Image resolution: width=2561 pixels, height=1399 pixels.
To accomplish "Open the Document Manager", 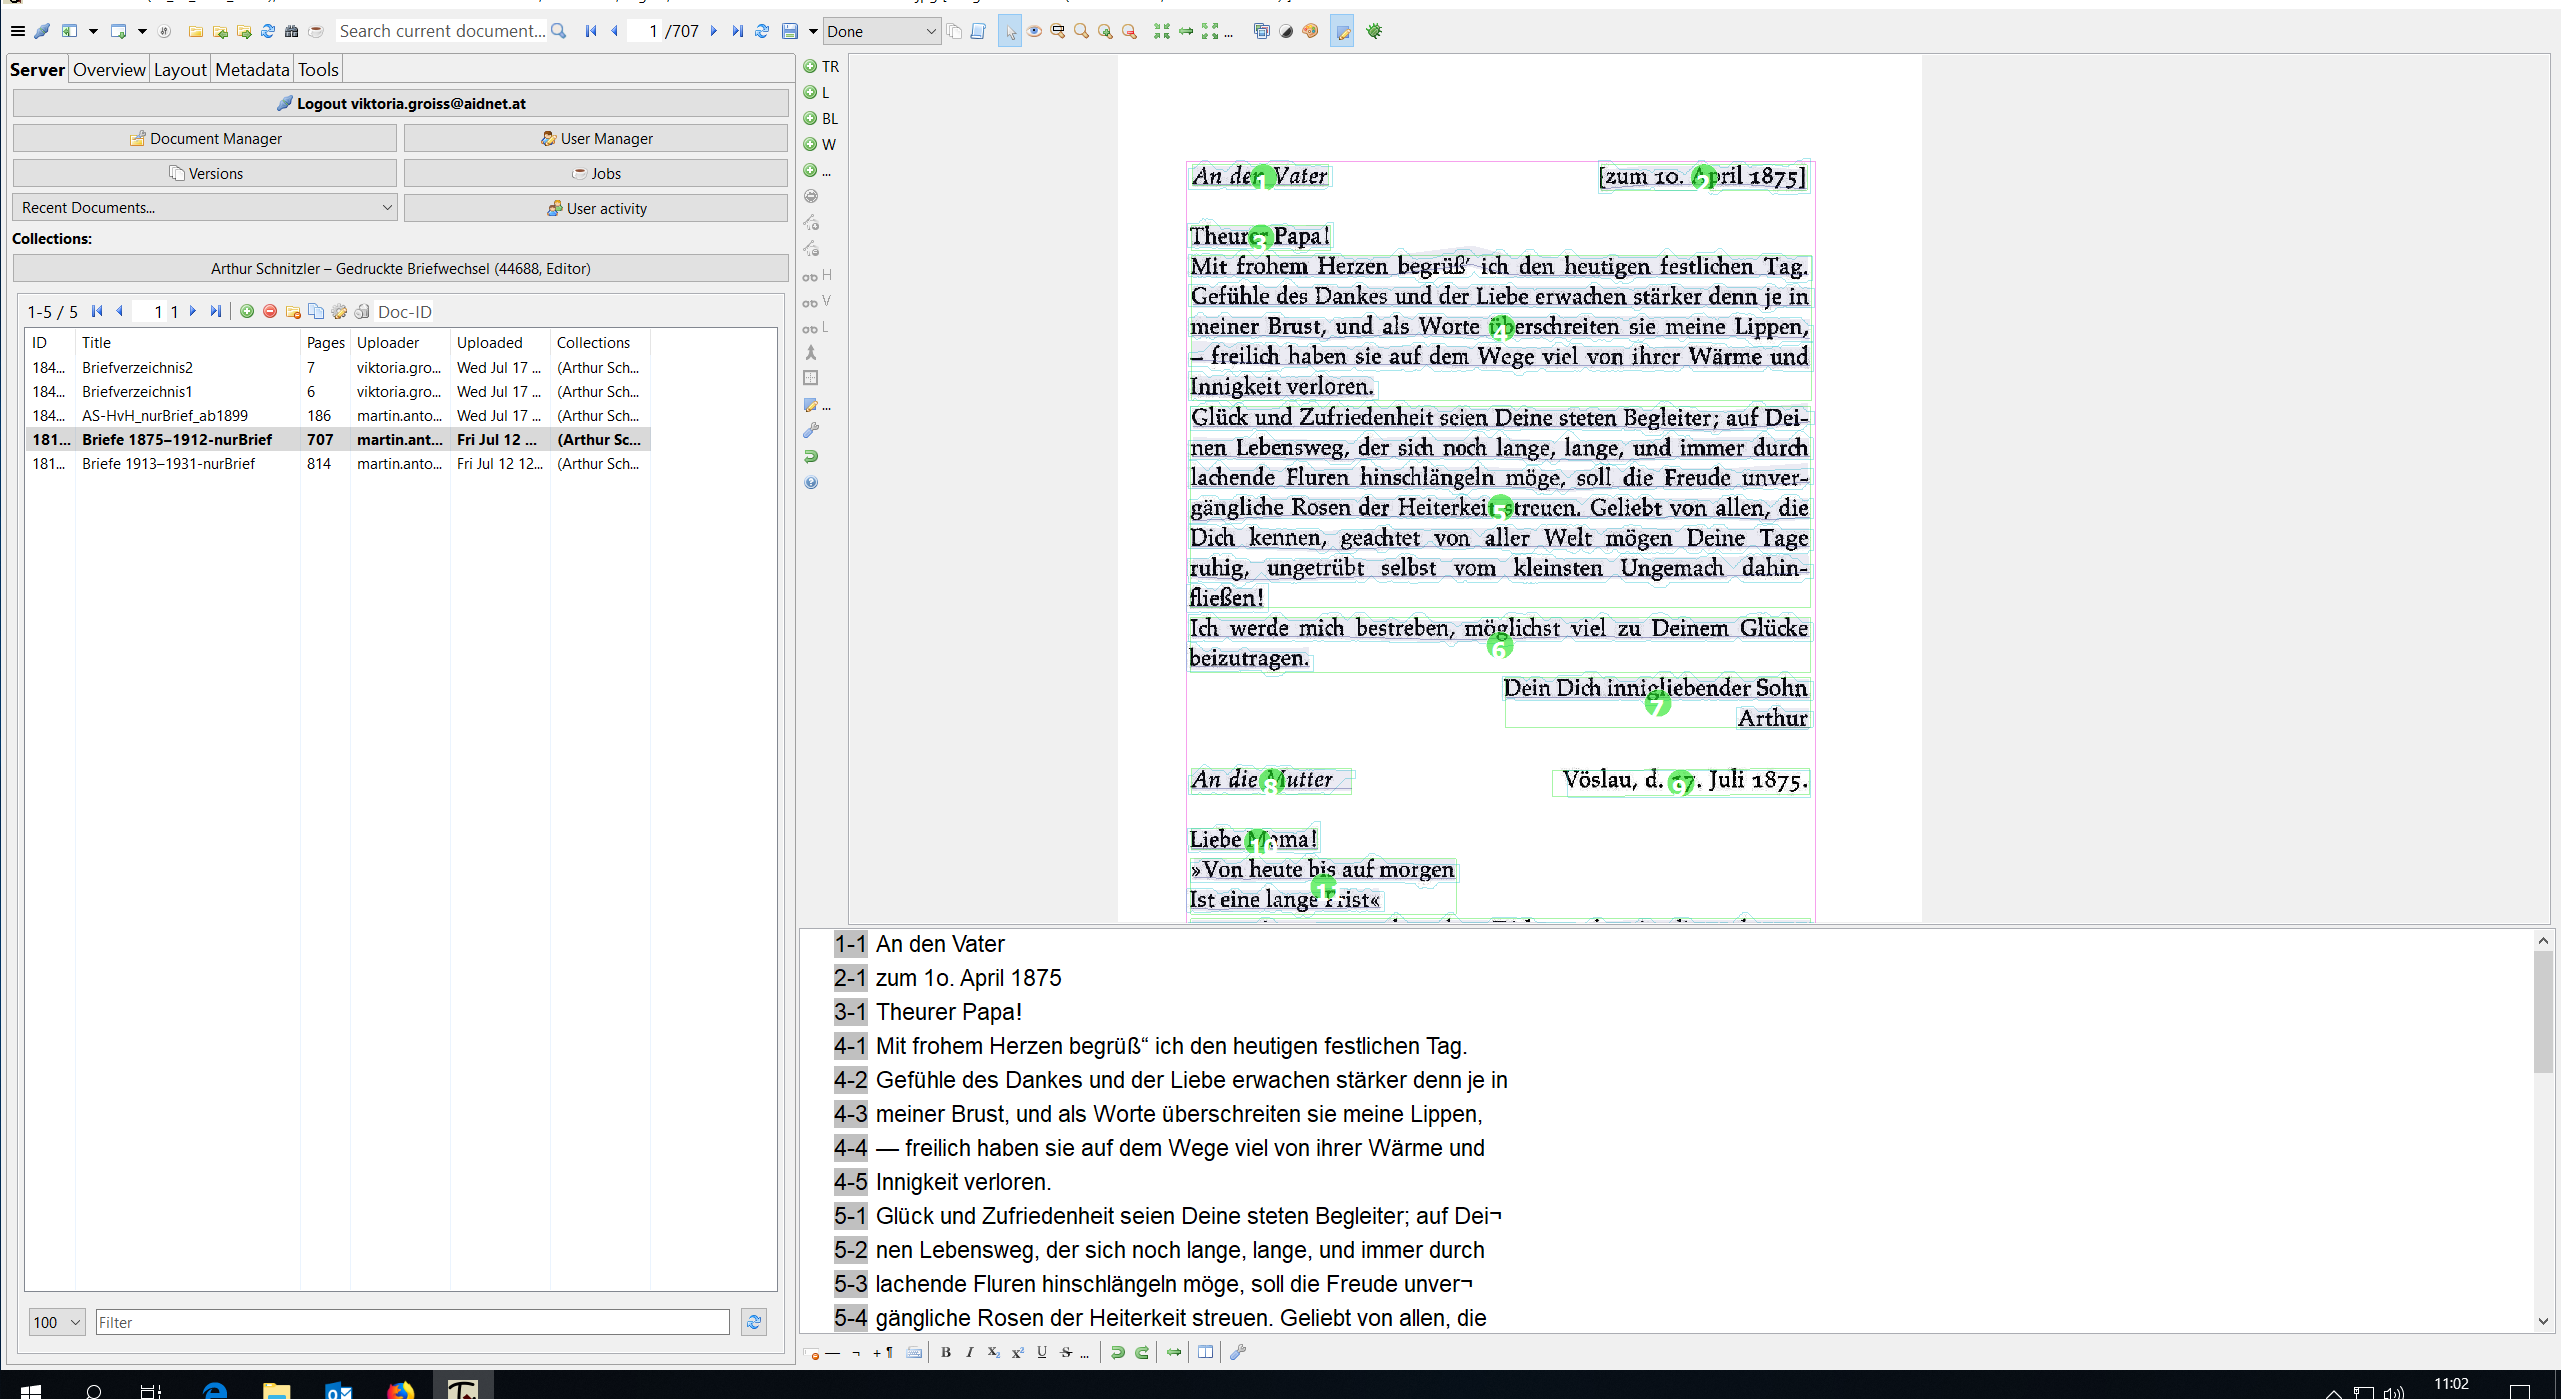I will tap(205, 138).
